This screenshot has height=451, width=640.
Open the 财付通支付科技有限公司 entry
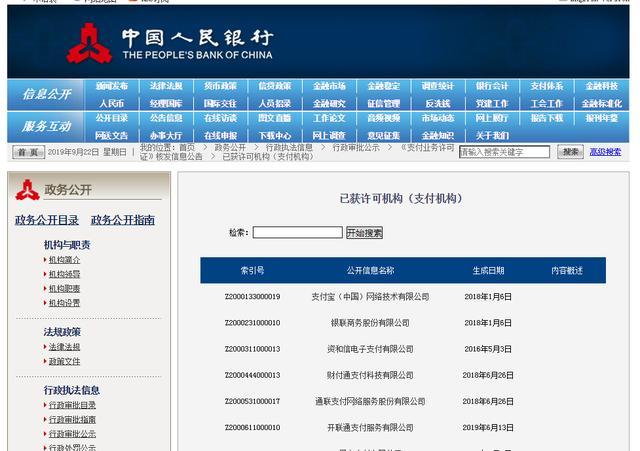click(x=370, y=375)
